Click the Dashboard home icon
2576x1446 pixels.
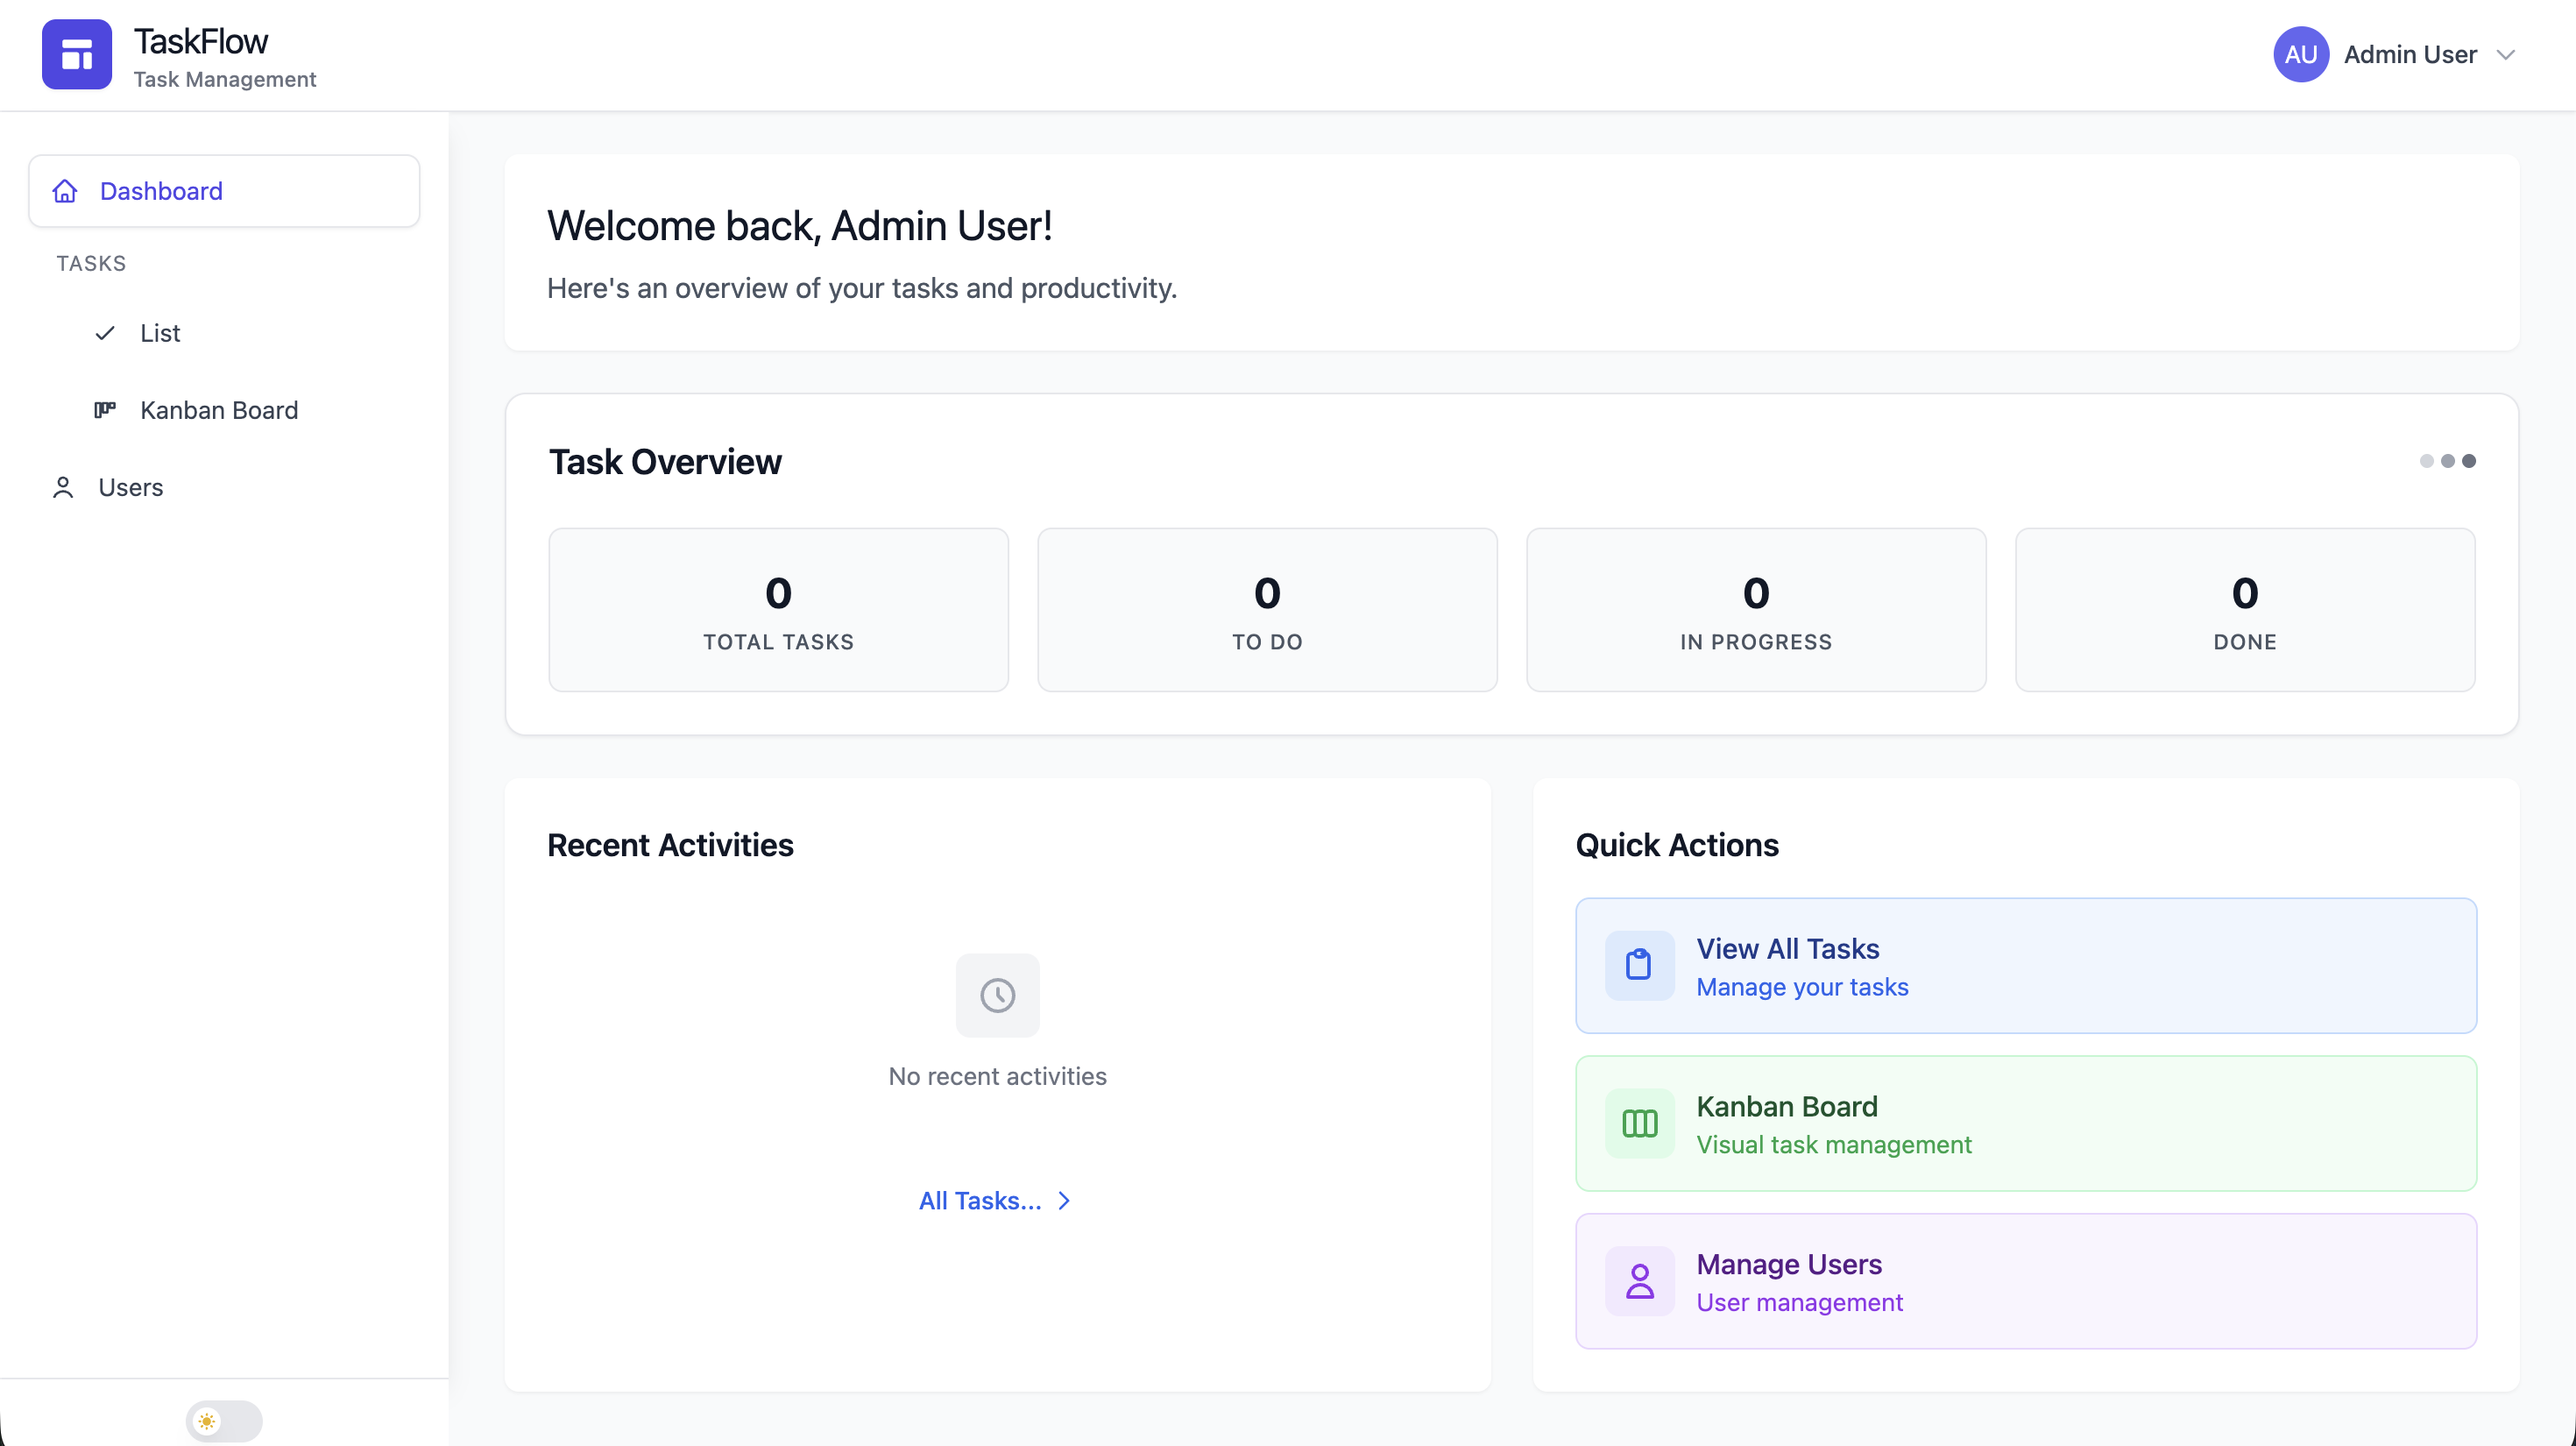[65, 191]
